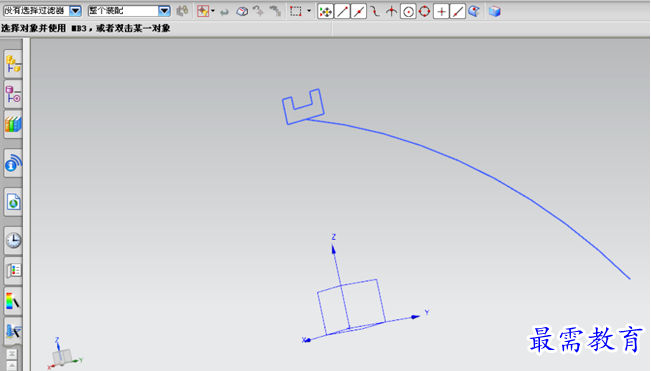The image size is (651, 371).
Task: Open the Reuse Library books icon
Action: pos(13,124)
